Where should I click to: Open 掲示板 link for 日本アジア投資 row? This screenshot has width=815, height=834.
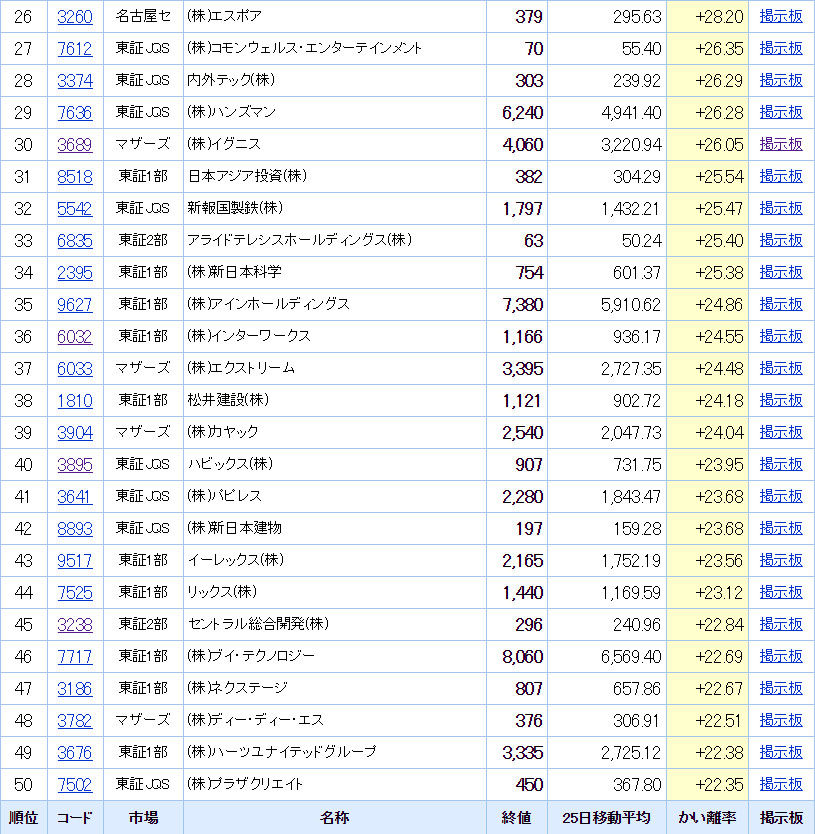781,176
